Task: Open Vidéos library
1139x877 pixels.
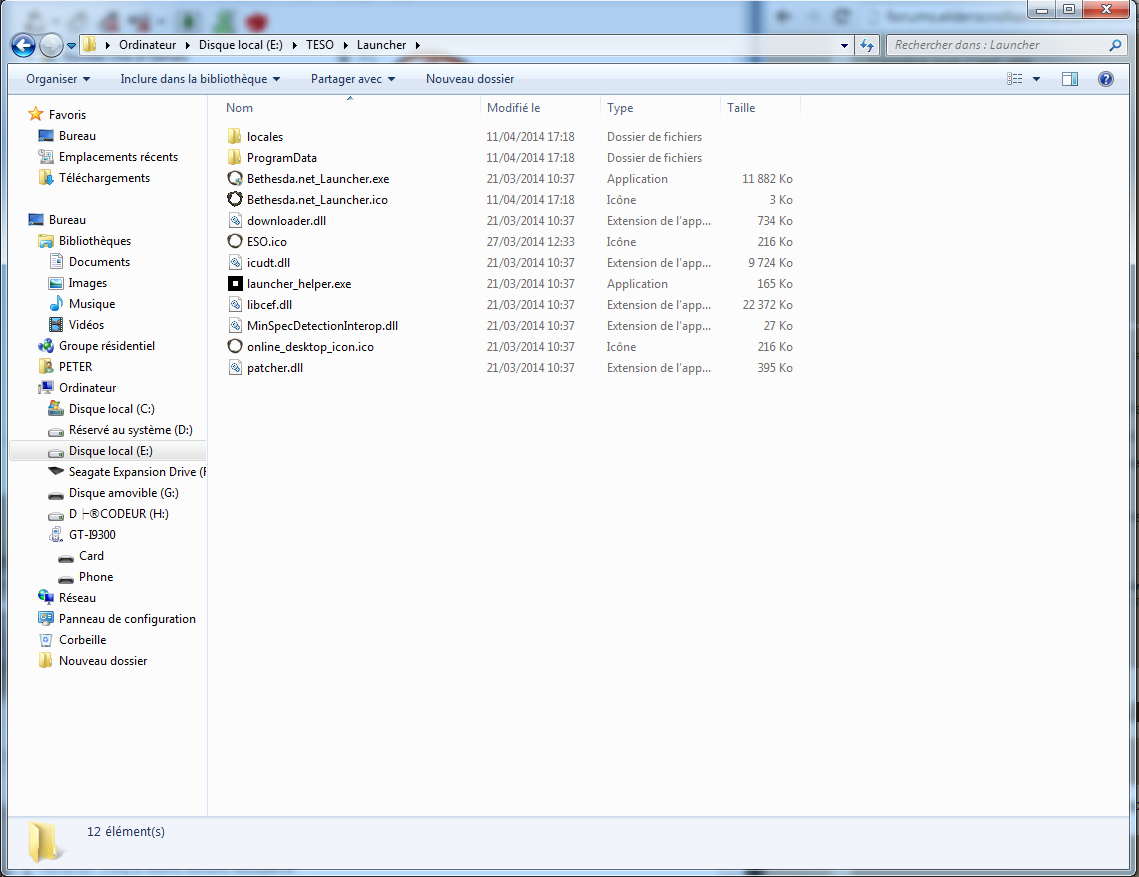Action: click(86, 326)
